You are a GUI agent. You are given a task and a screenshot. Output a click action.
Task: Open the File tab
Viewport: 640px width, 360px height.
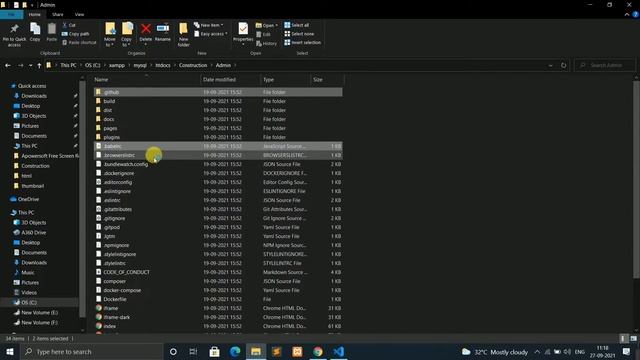[x=11, y=14]
